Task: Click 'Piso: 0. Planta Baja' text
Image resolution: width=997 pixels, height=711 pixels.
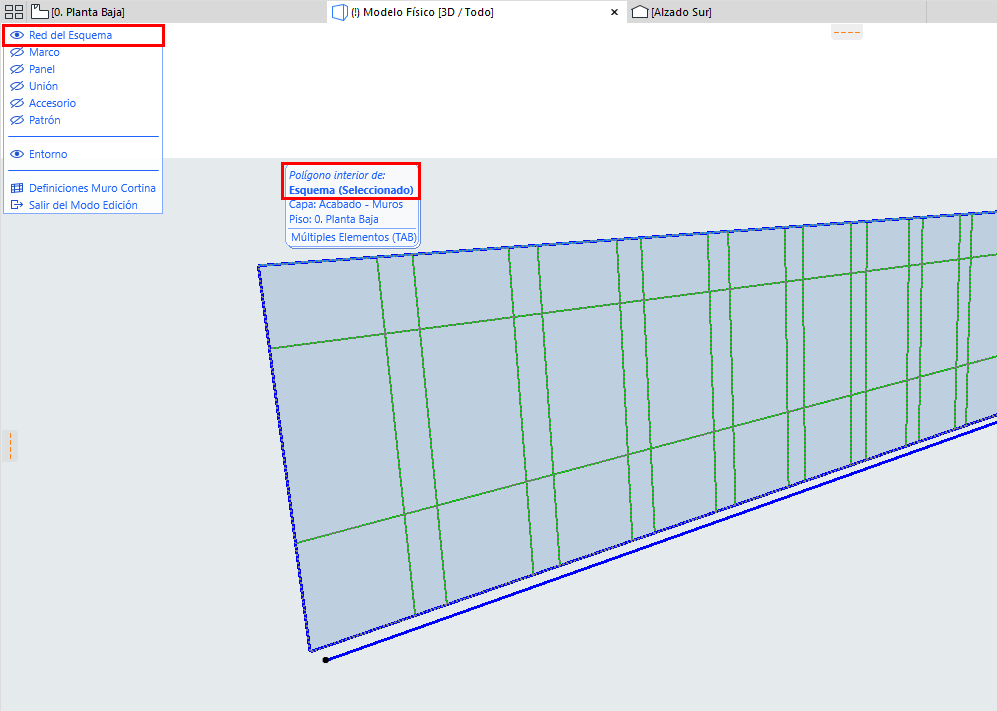Action: pos(334,219)
